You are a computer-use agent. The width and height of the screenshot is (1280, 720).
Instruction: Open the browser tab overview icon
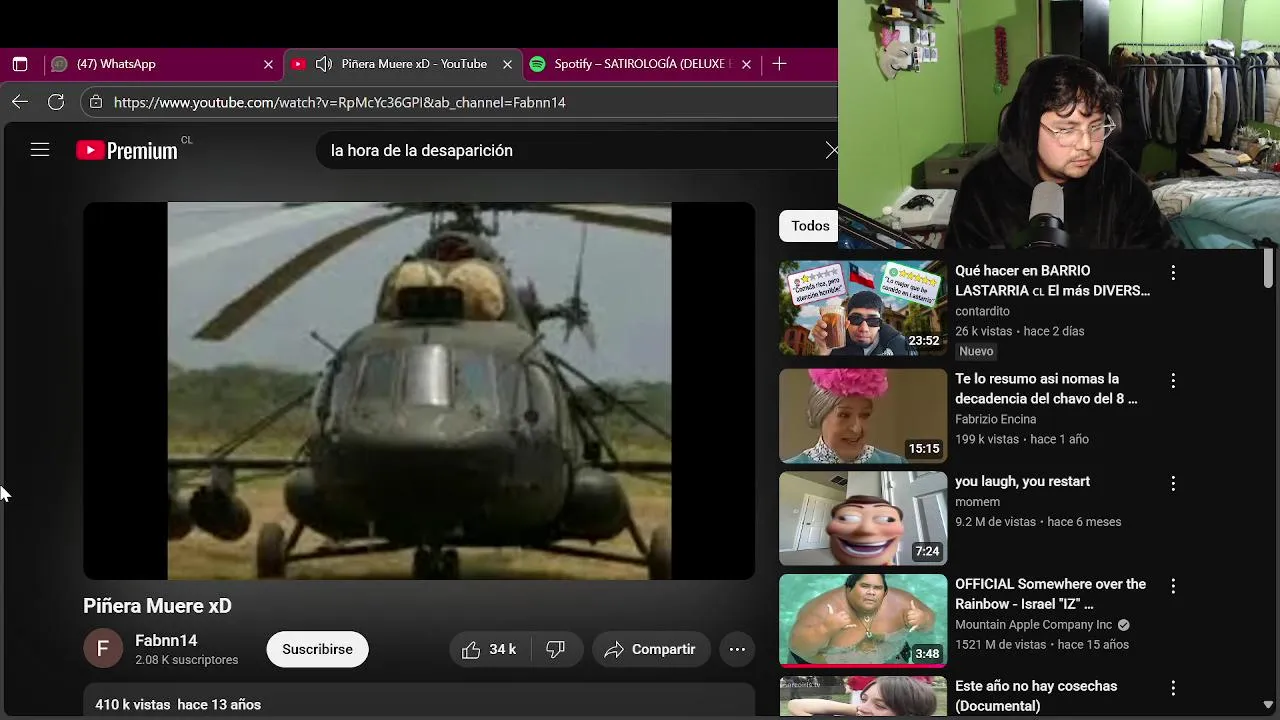click(x=20, y=64)
